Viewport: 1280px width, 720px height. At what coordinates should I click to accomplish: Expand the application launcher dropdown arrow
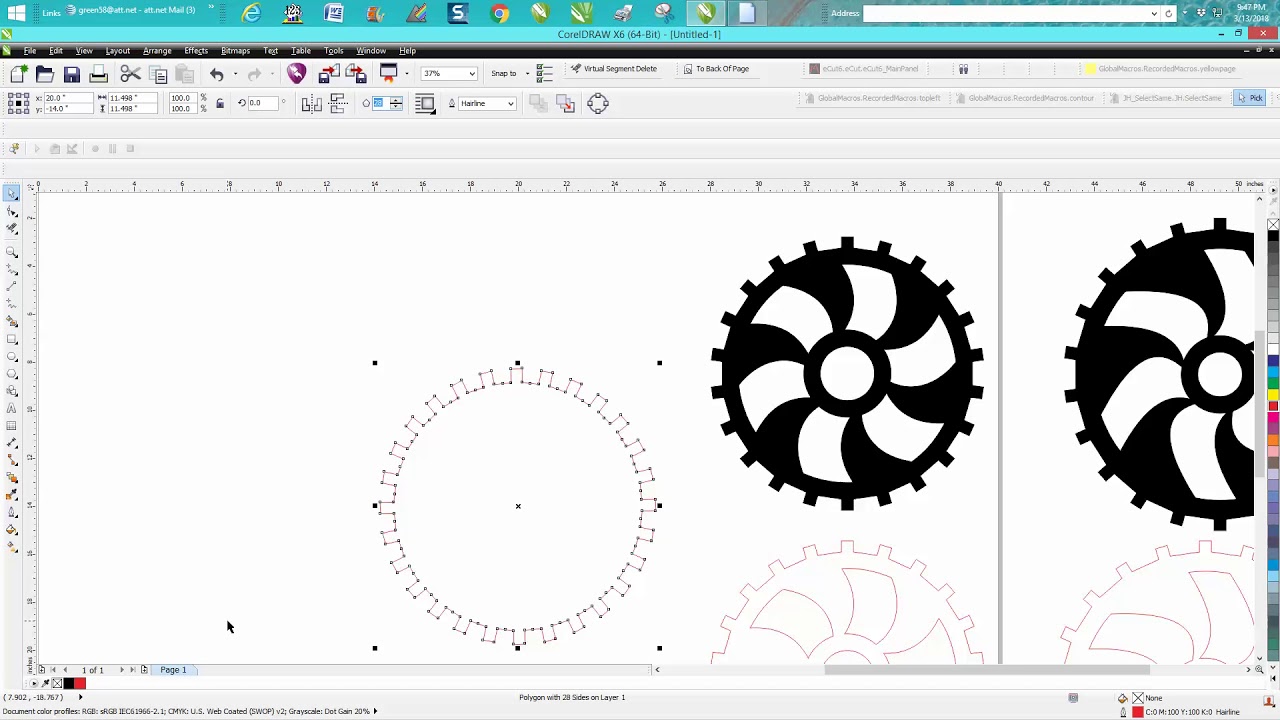(x=406, y=73)
